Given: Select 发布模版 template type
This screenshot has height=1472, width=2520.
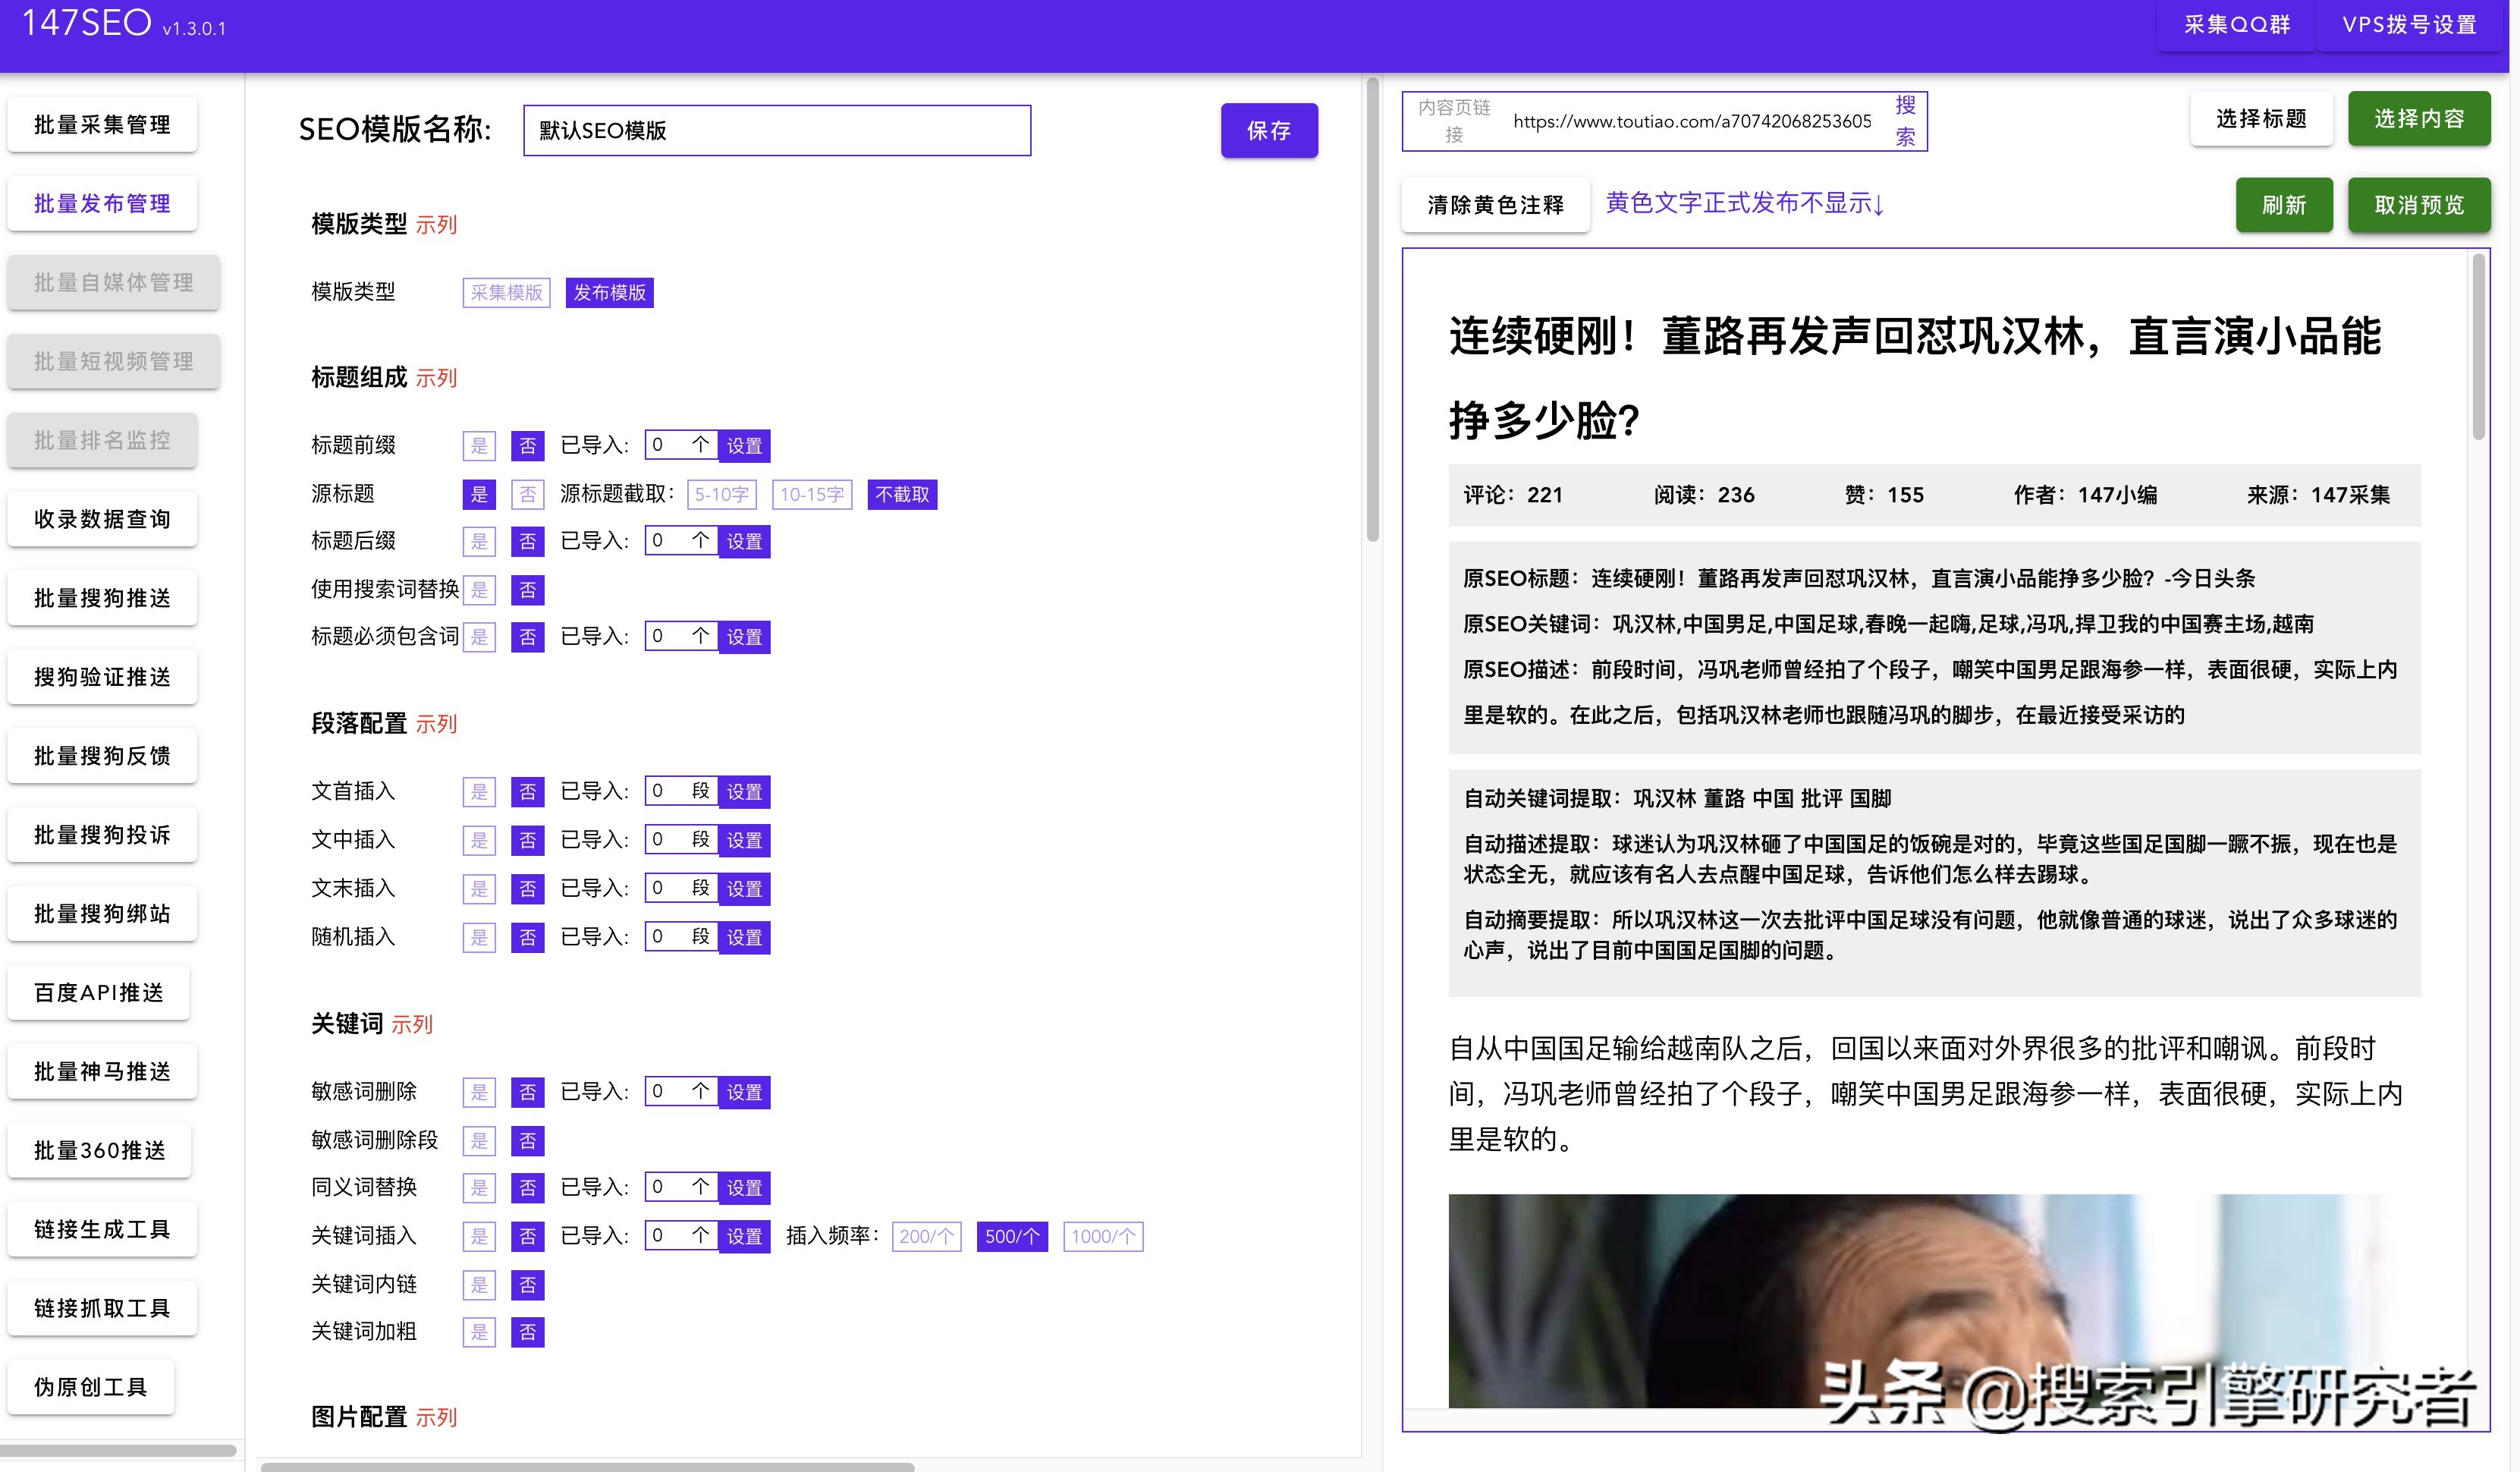Looking at the screenshot, I should (x=609, y=292).
